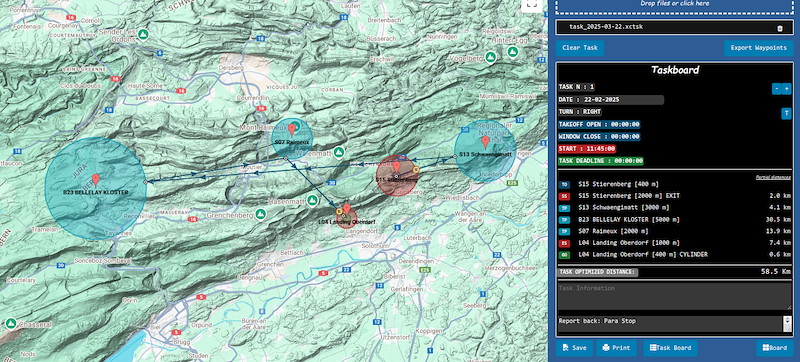The image size is (800, 362).
Task: Click route point on Schwaengimatt cylinder edge
Action: click(x=455, y=156)
